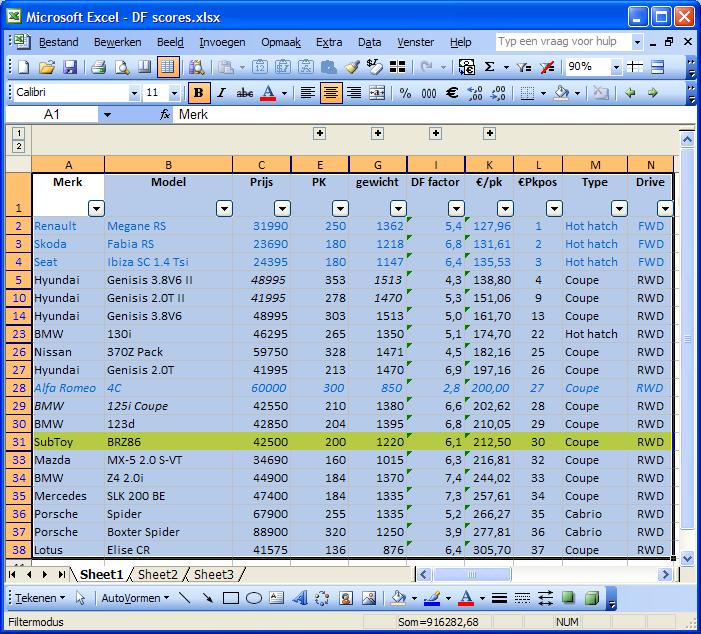Open the Bestand menu
Image resolution: width=701 pixels, height=634 pixels.
click(x=59, y=42)
